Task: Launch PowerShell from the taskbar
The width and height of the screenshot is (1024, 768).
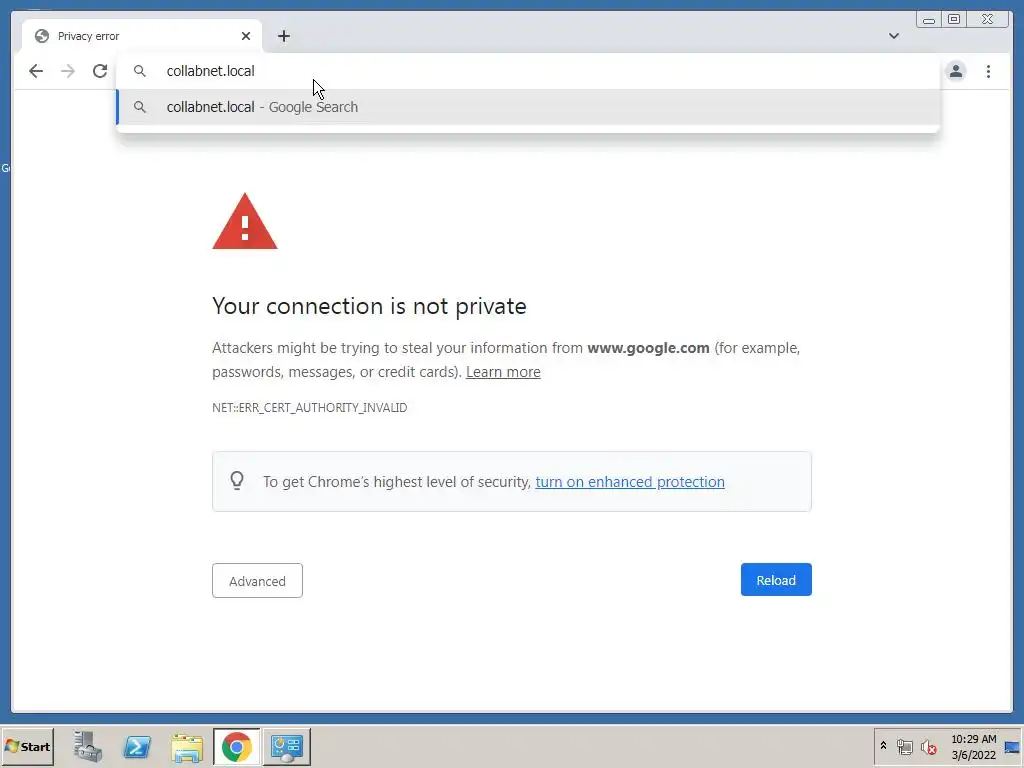Action: tap(137, 746)
